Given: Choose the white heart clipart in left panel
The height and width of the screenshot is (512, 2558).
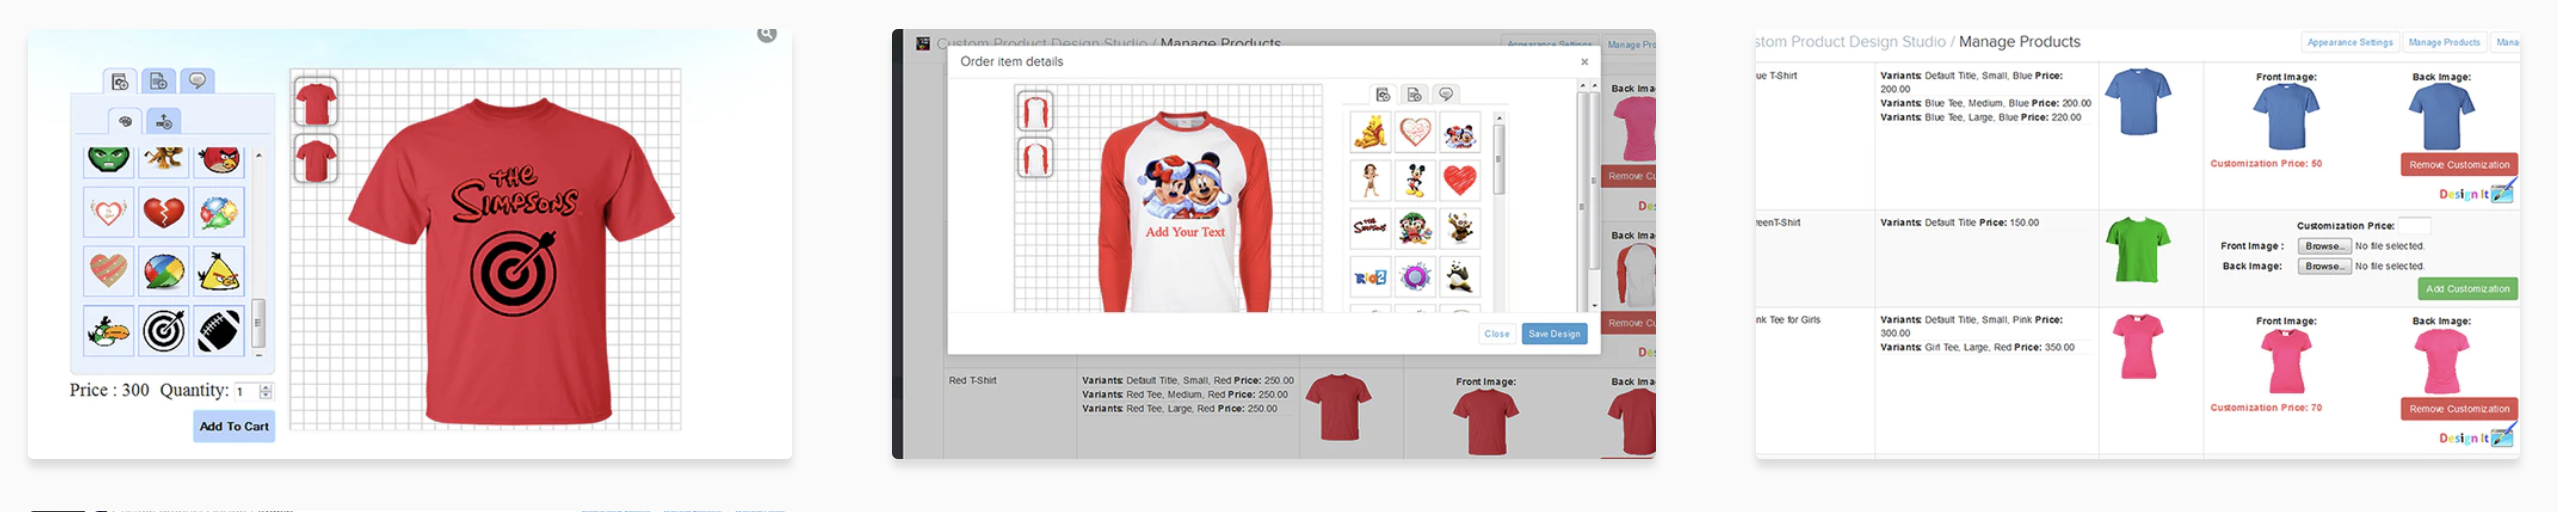Looking at the screenshot, I should click(109, 211).
